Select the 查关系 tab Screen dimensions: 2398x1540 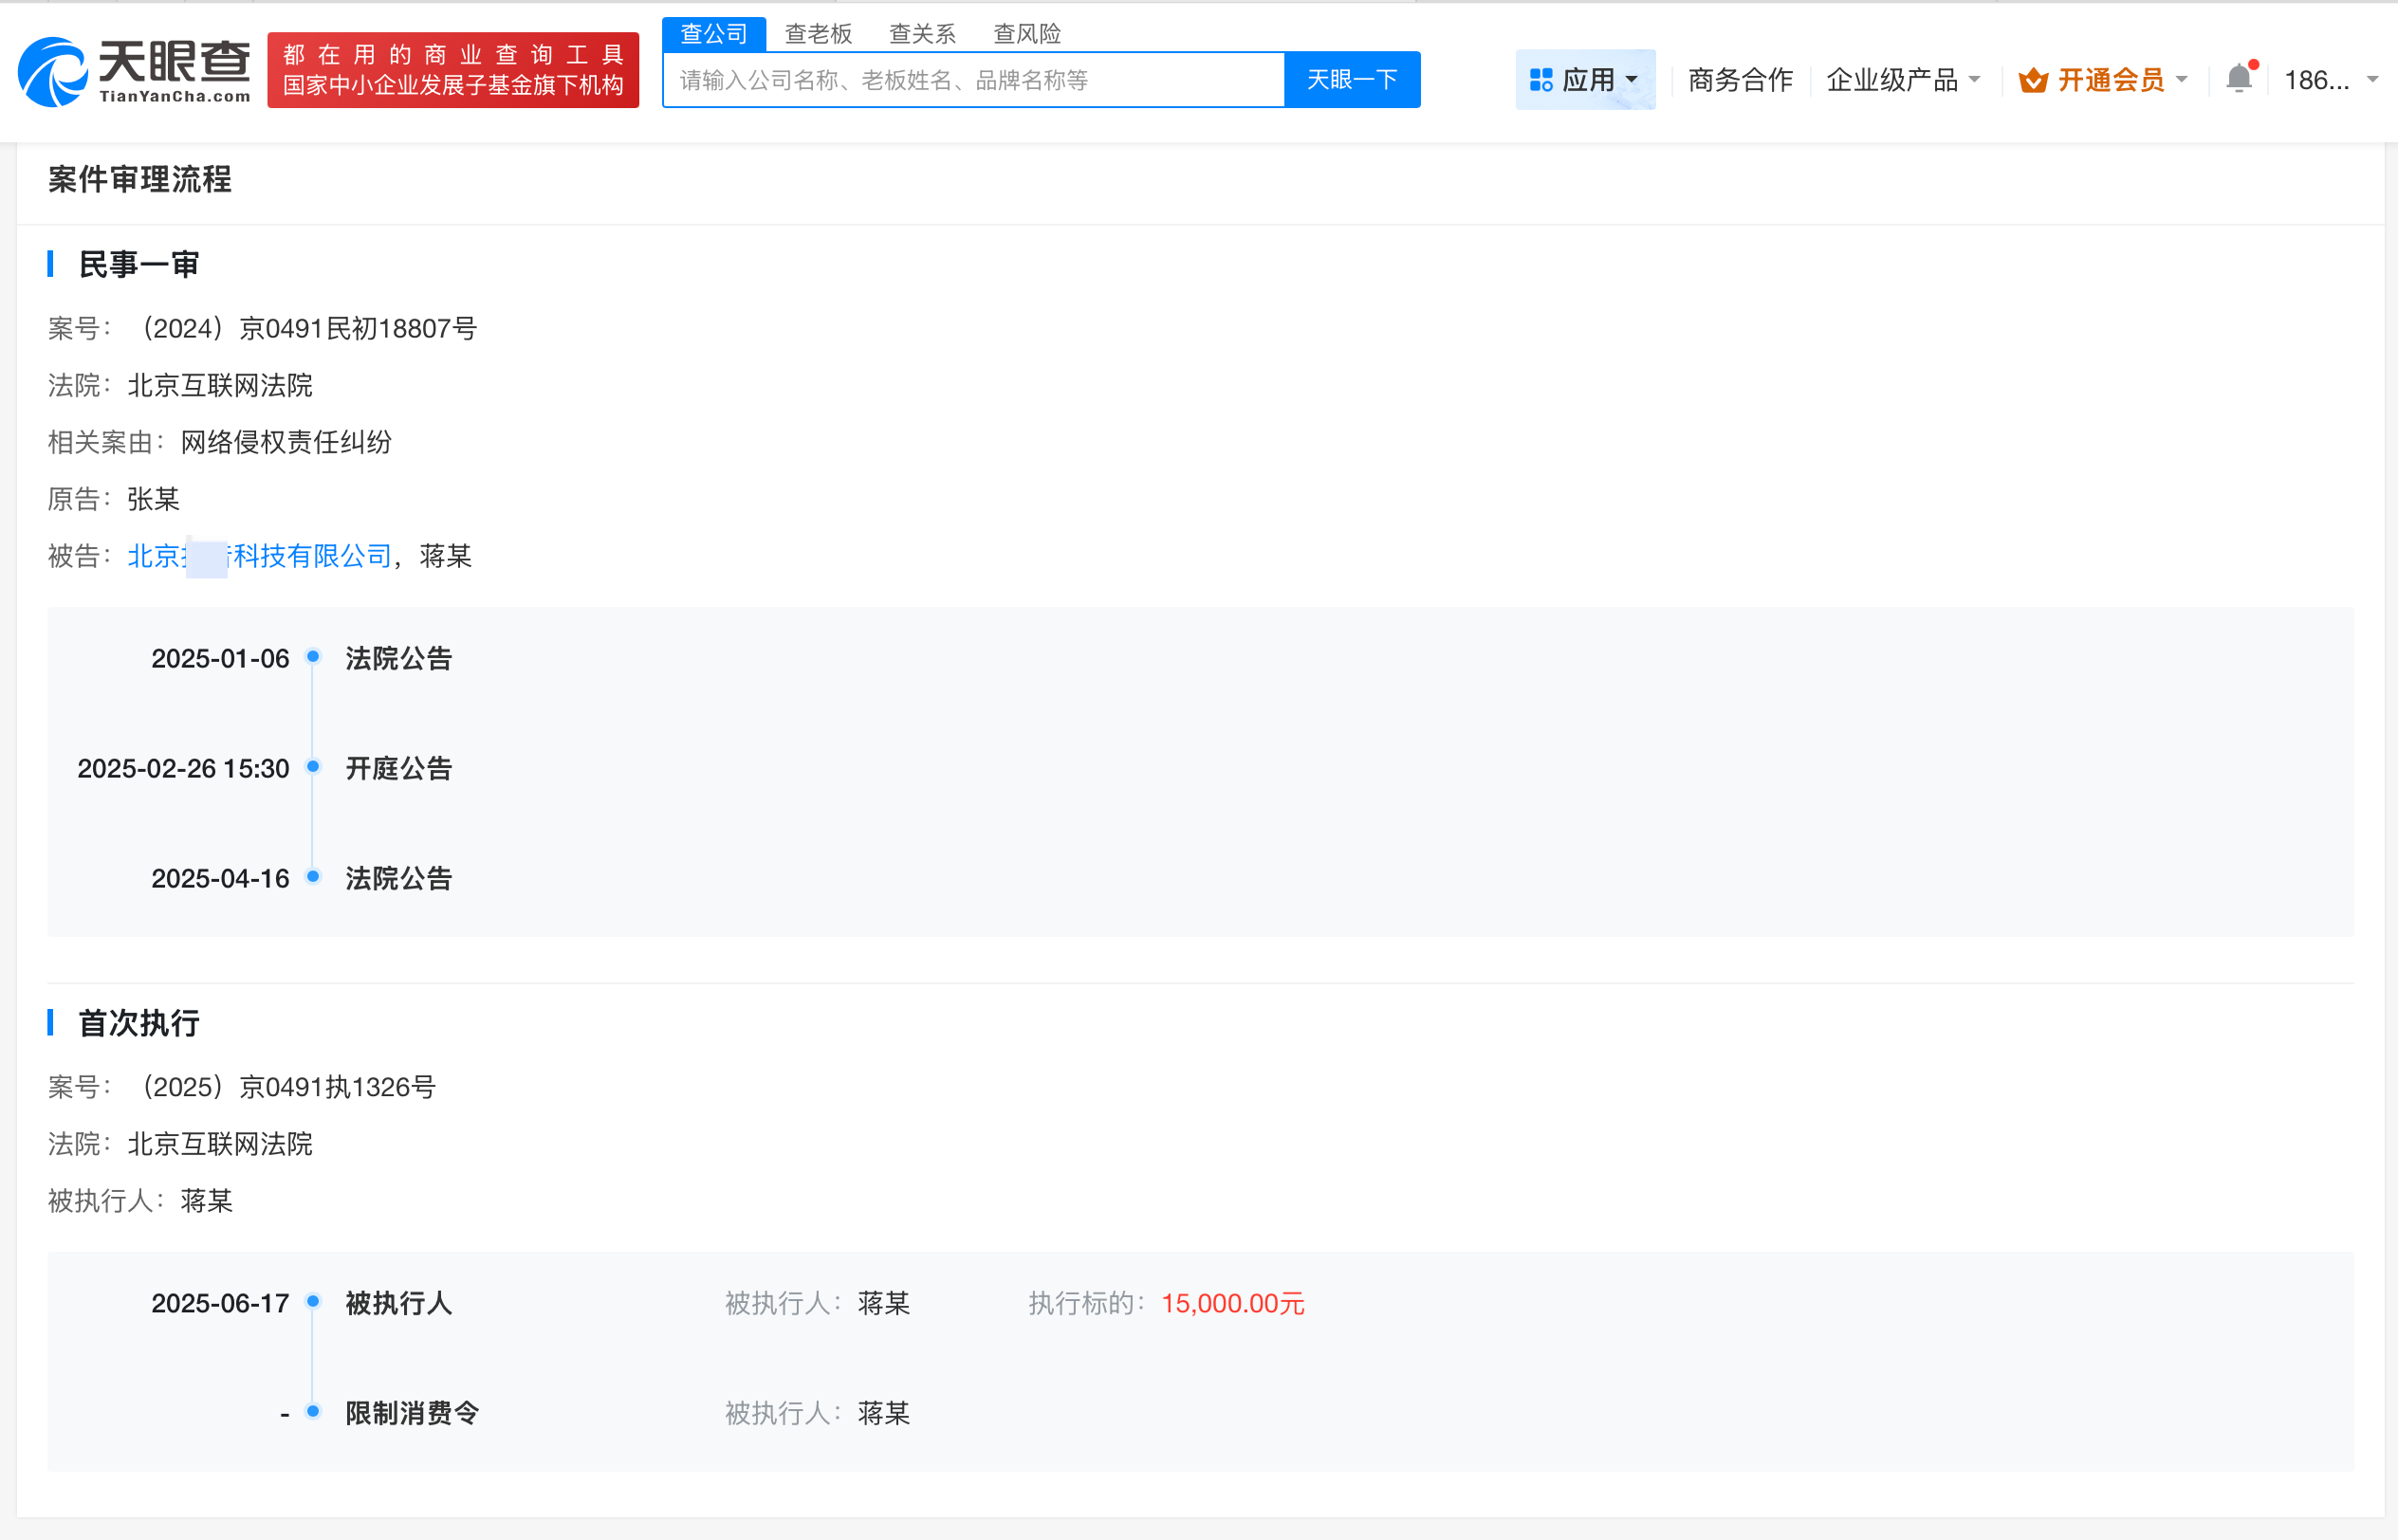coord(922,33)
